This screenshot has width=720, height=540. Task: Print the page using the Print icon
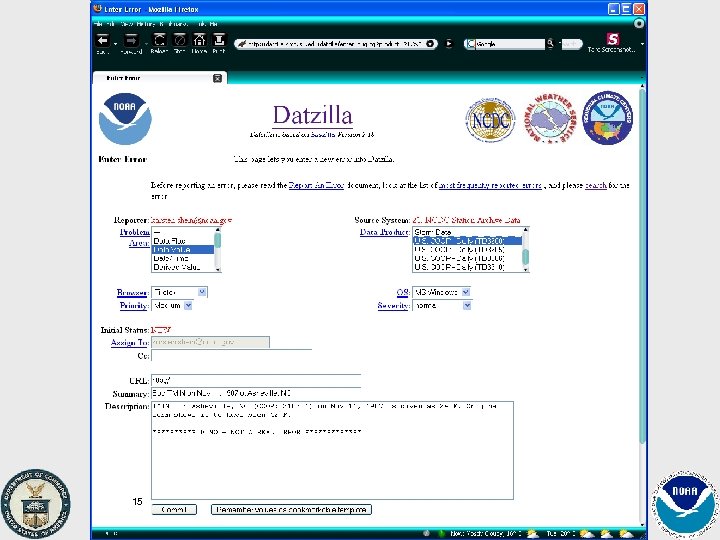[219, 40]
